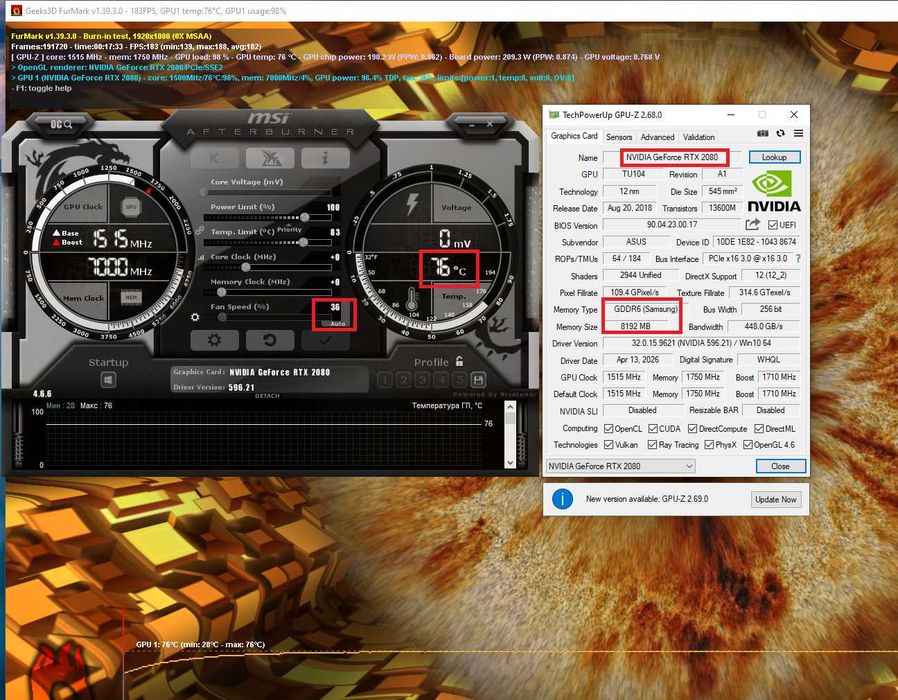This screenshot has height=700, width=898.
Task: Select profile slot 1 in Afterburner
Action: coord(385,380)
